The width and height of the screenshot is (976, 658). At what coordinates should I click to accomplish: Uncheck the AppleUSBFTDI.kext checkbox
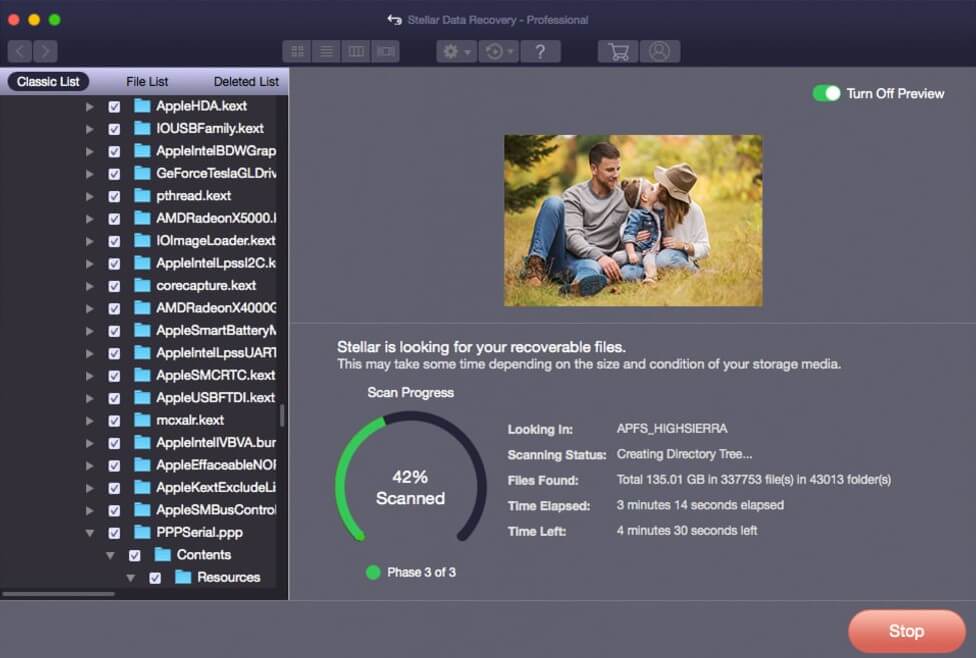114,398
